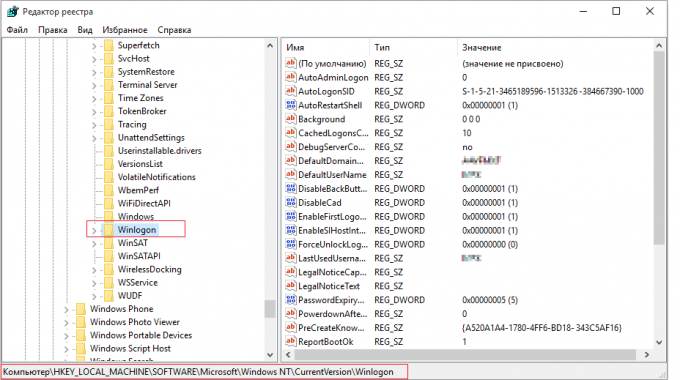Click the WbemPerf folder icon
The image size is (680, 380).
(109, 190)
